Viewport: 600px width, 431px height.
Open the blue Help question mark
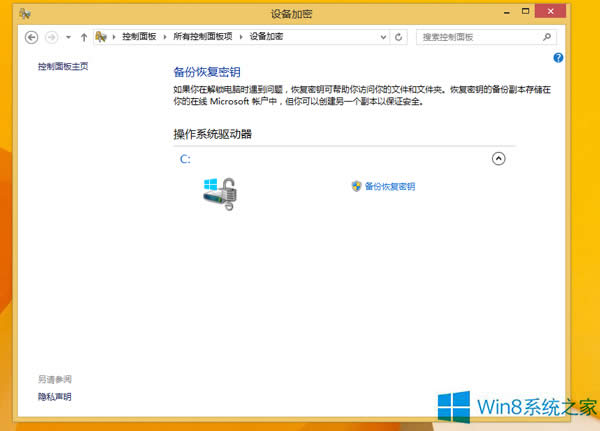coord(558,58)
